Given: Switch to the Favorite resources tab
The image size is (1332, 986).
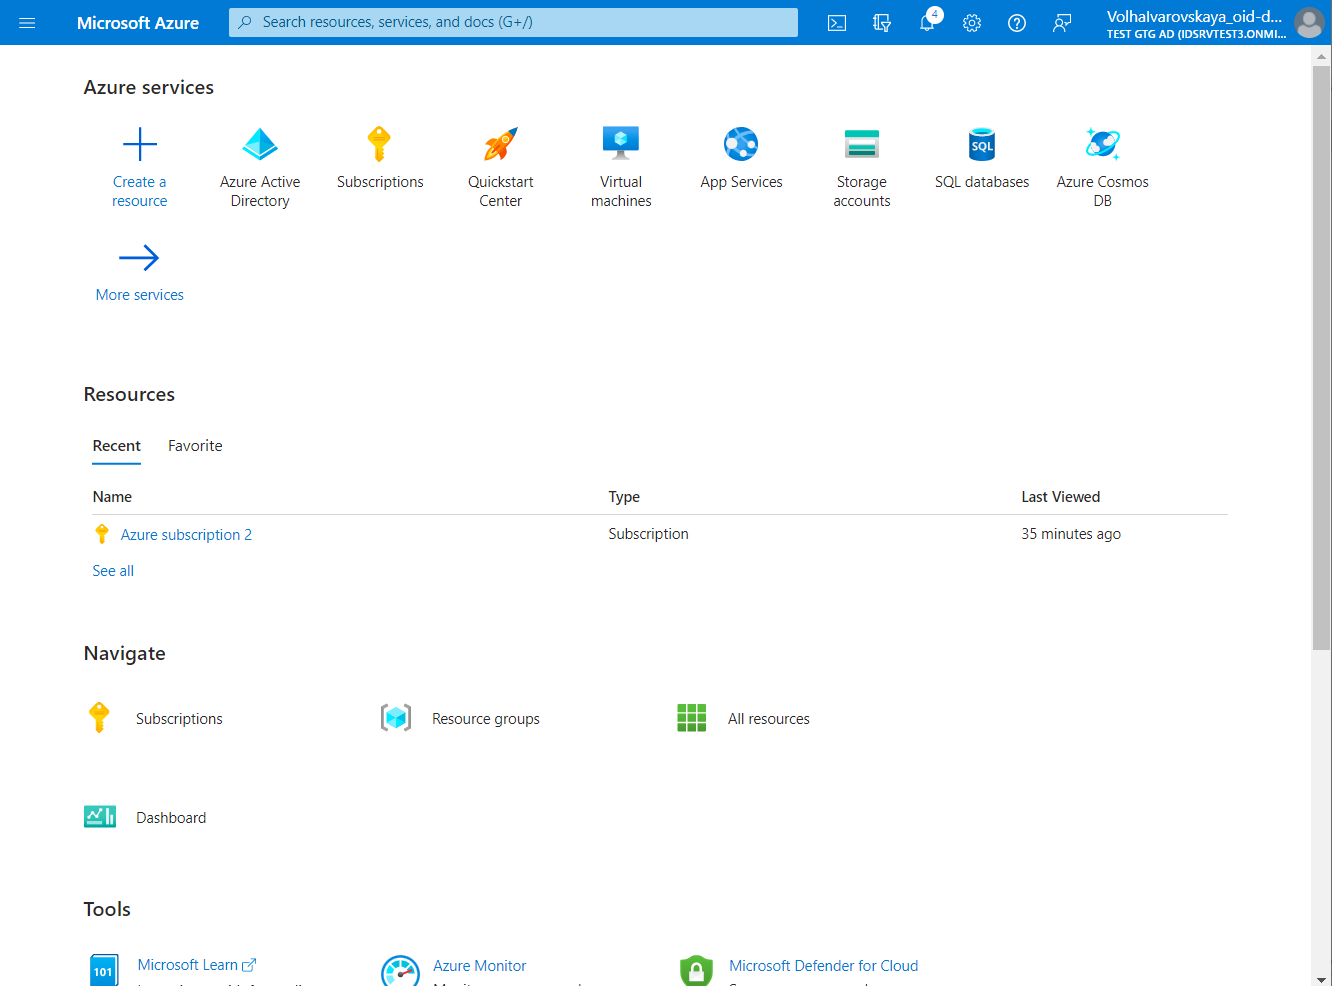Looking at the screenshot, I should 195,445.
